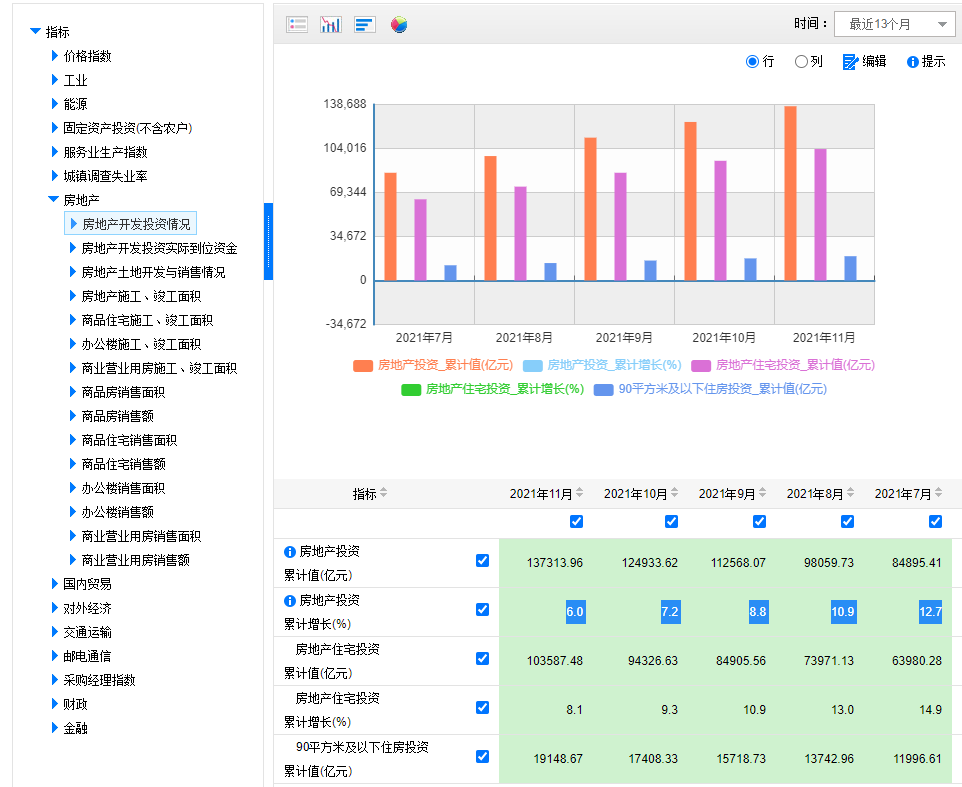Click the blue sidebar splitter handle
Image resolution: width=962 pixels, height=787 pixels.
pos(268,241)
